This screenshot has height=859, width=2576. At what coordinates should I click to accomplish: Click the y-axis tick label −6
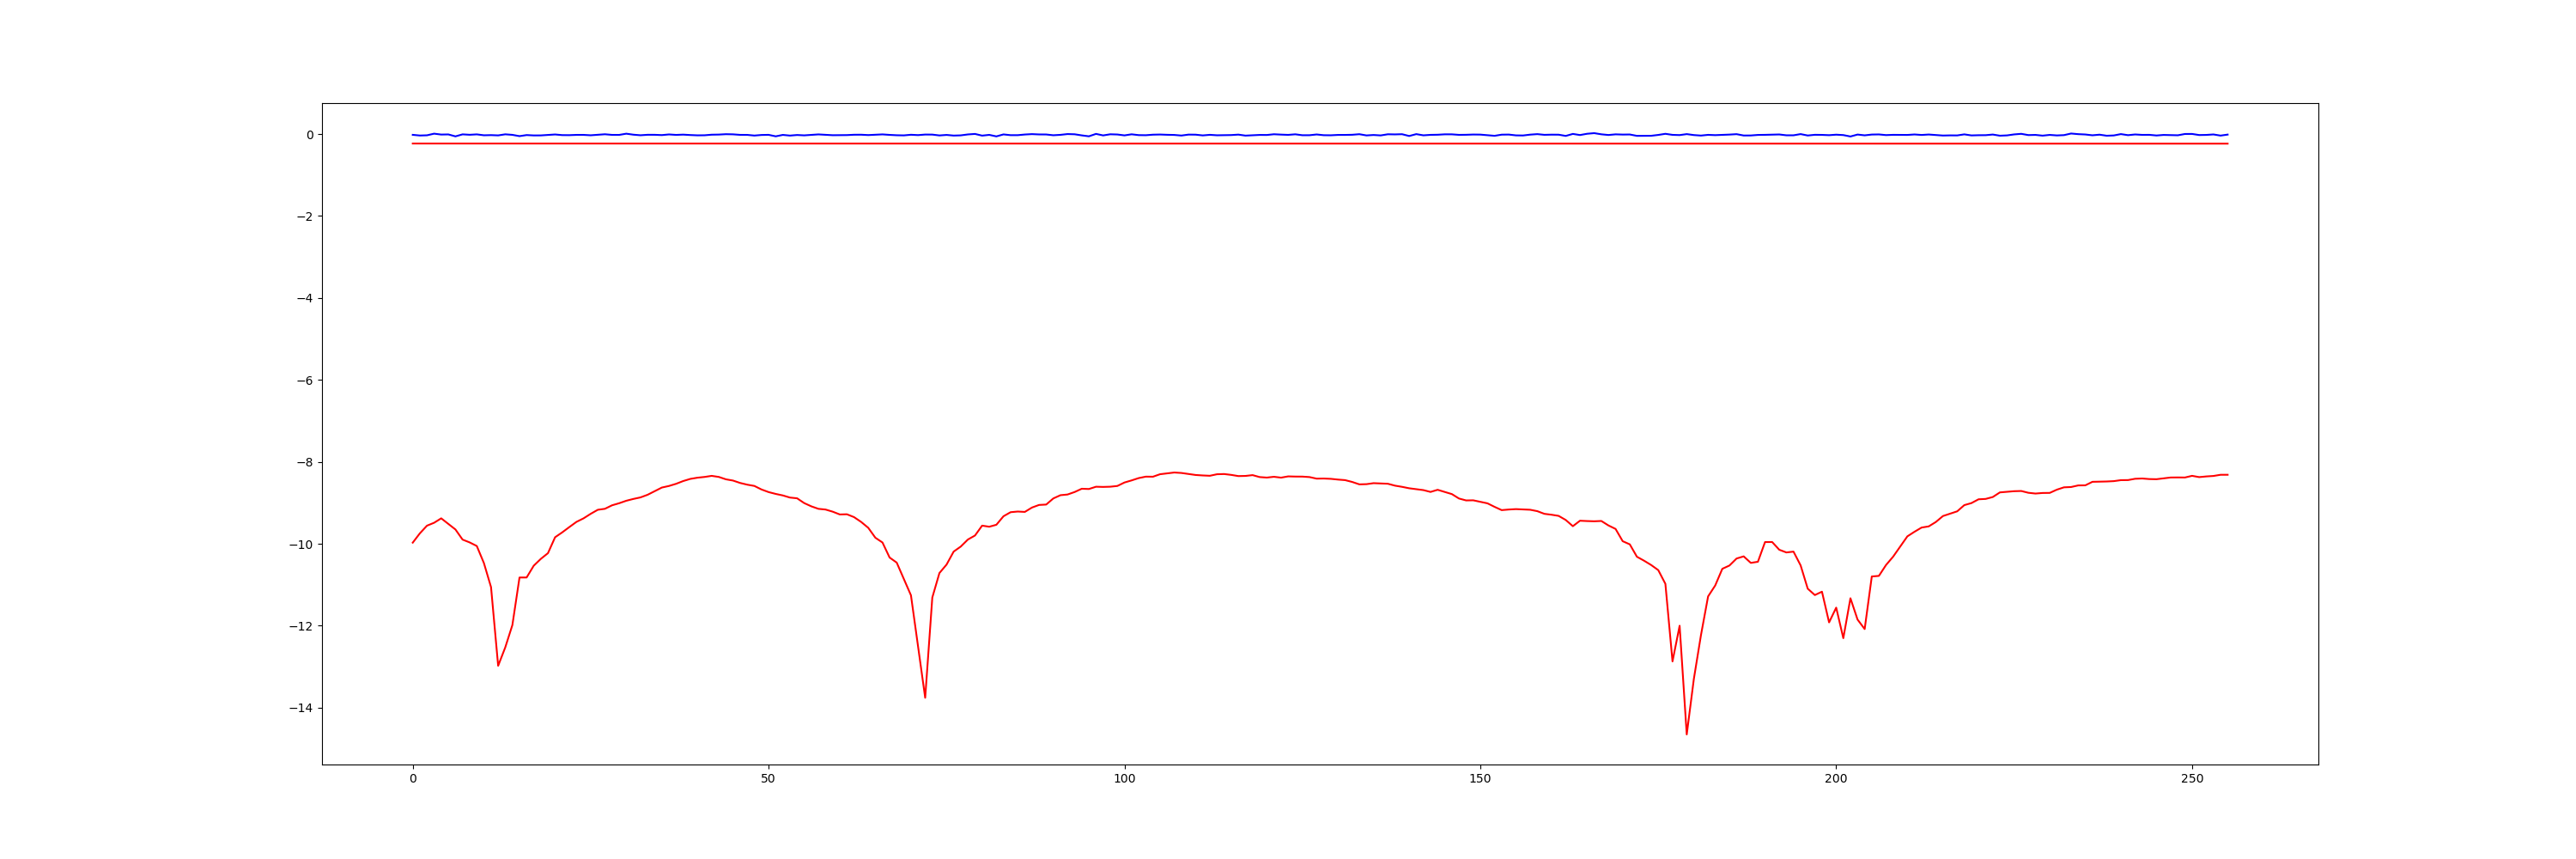pos(304,381)
